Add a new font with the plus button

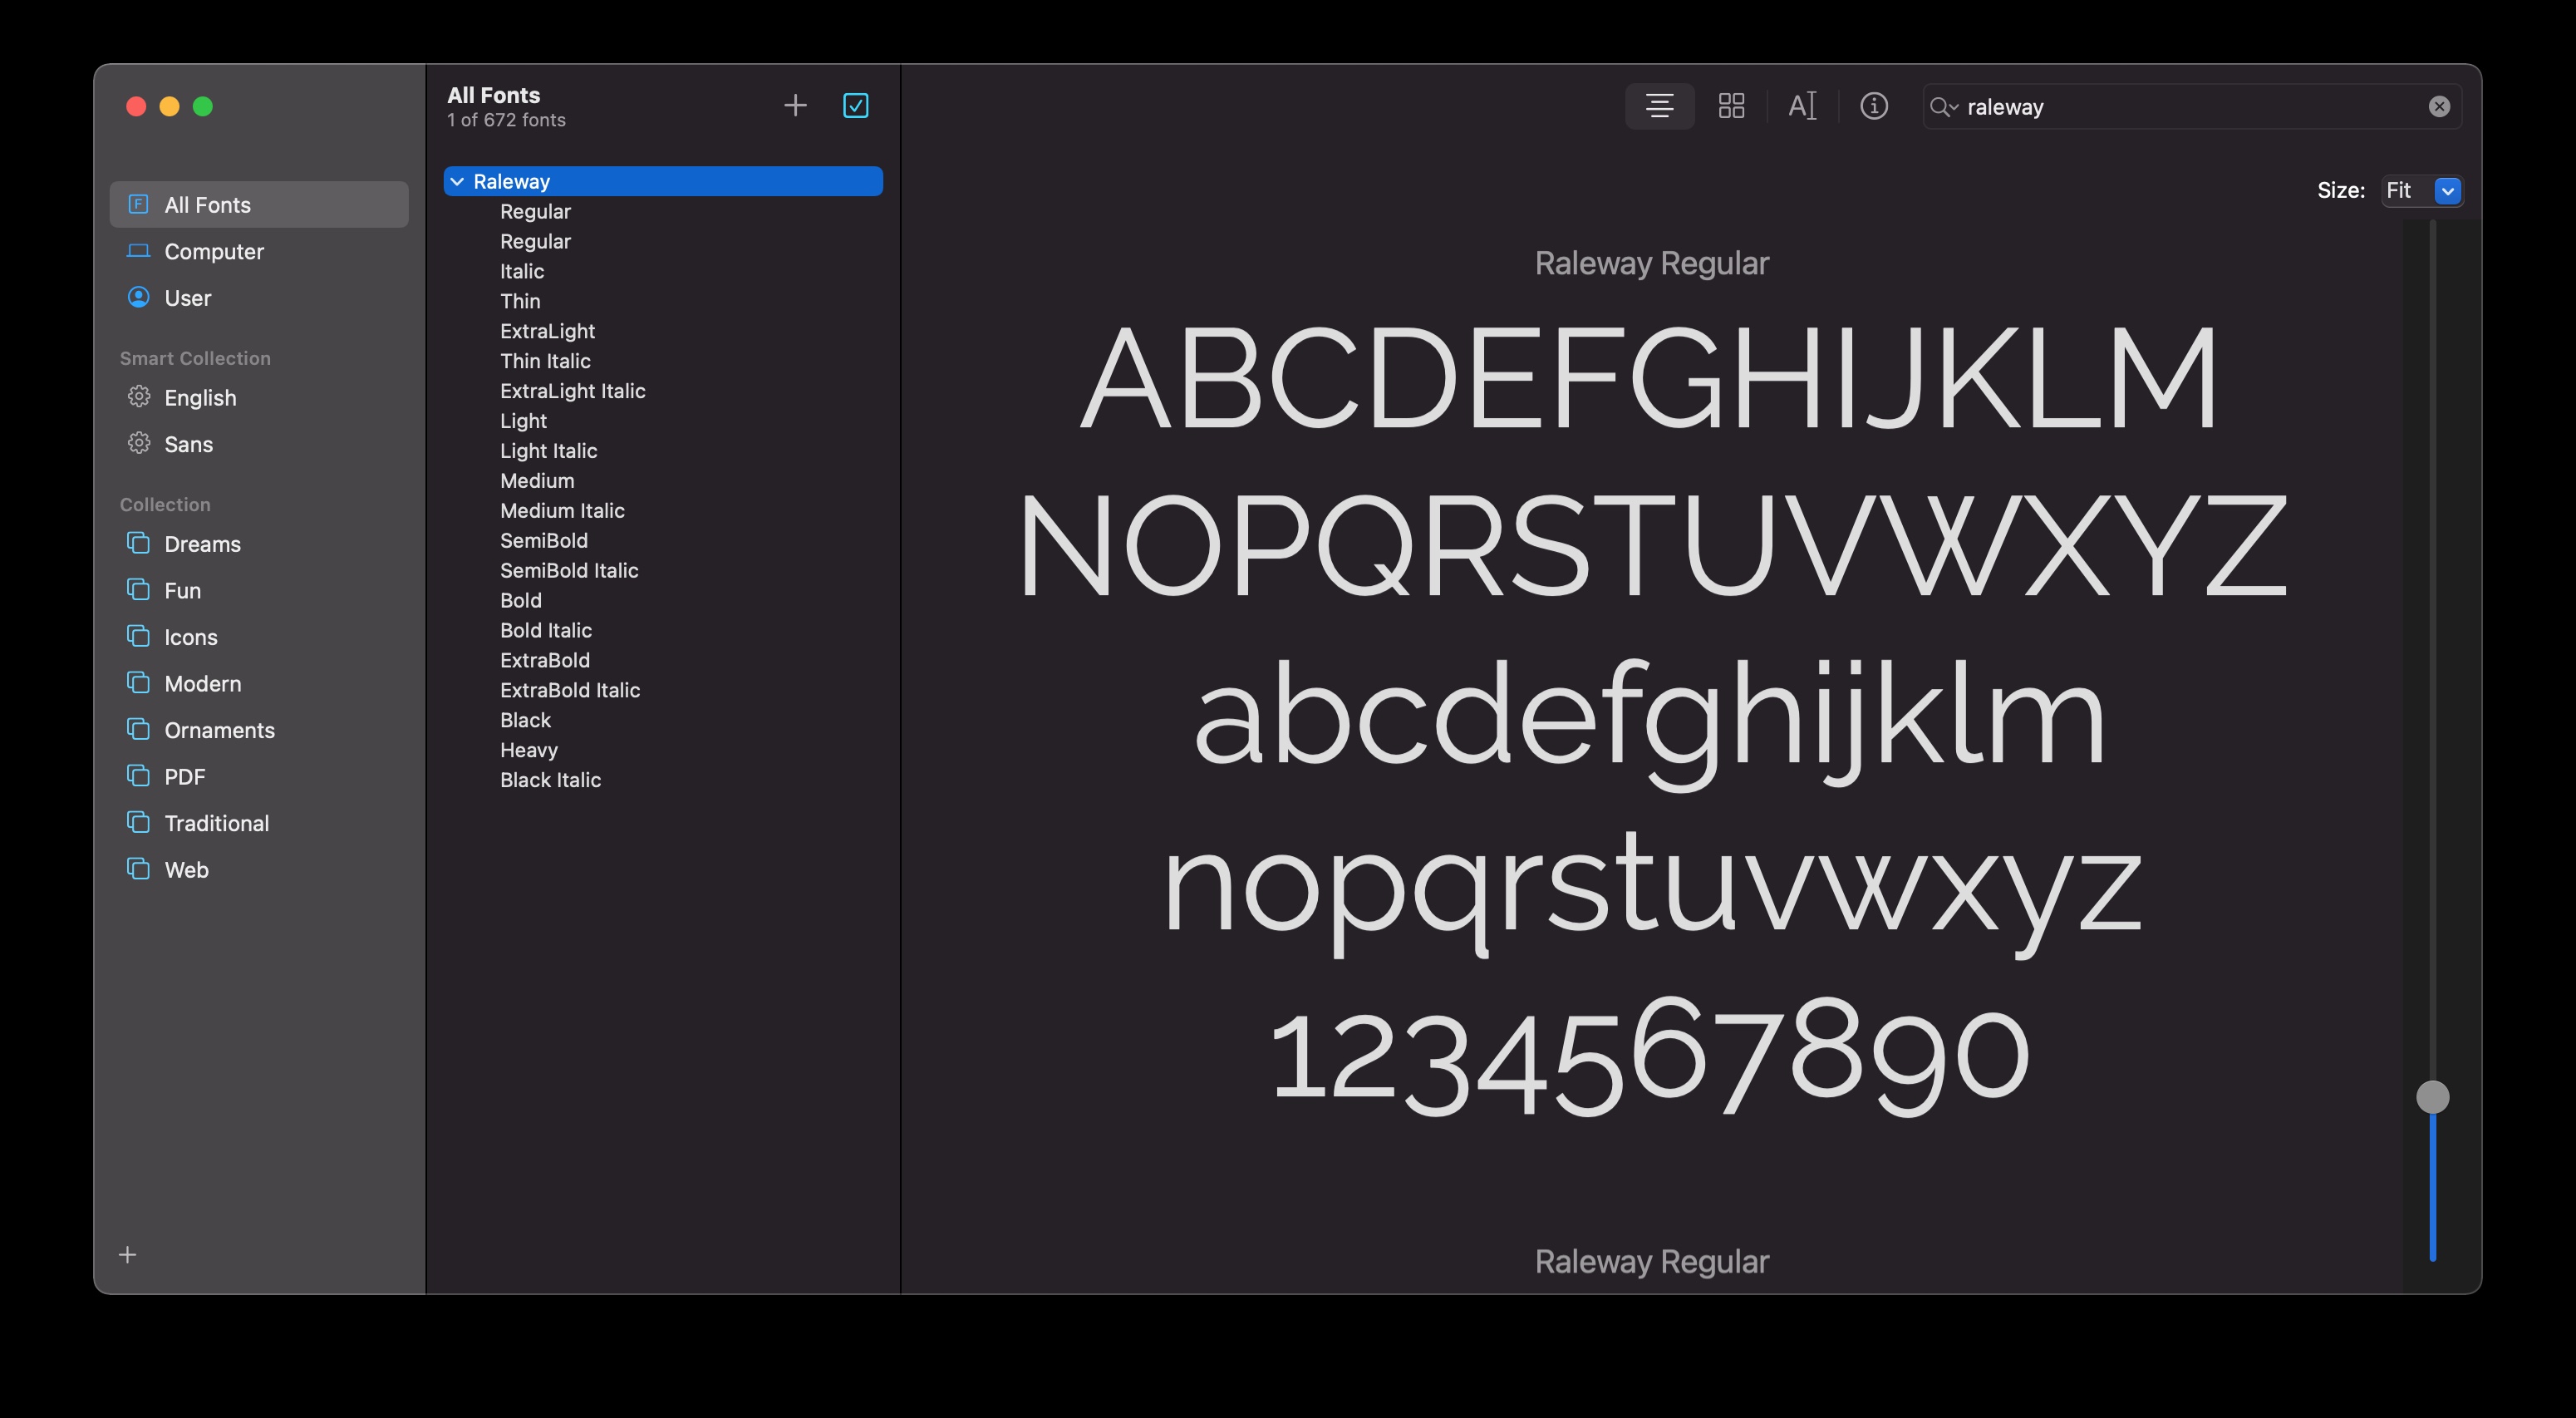coord(795,104)
